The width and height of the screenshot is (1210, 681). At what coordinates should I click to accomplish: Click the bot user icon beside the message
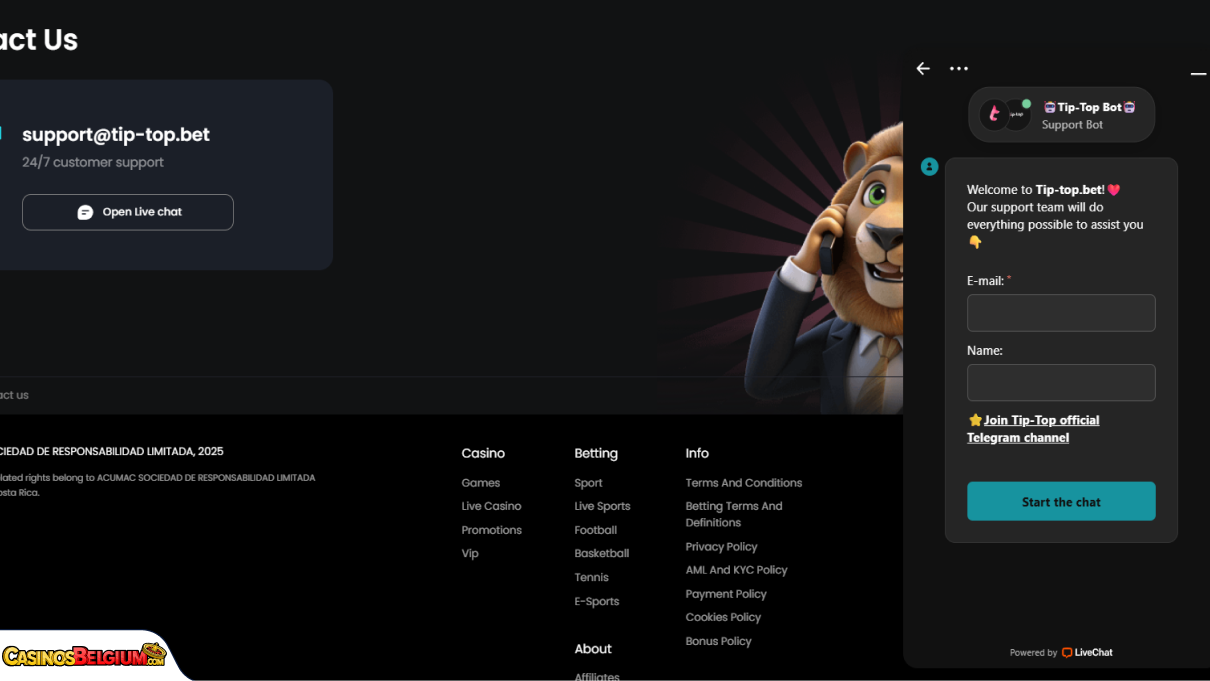[929, 167]
